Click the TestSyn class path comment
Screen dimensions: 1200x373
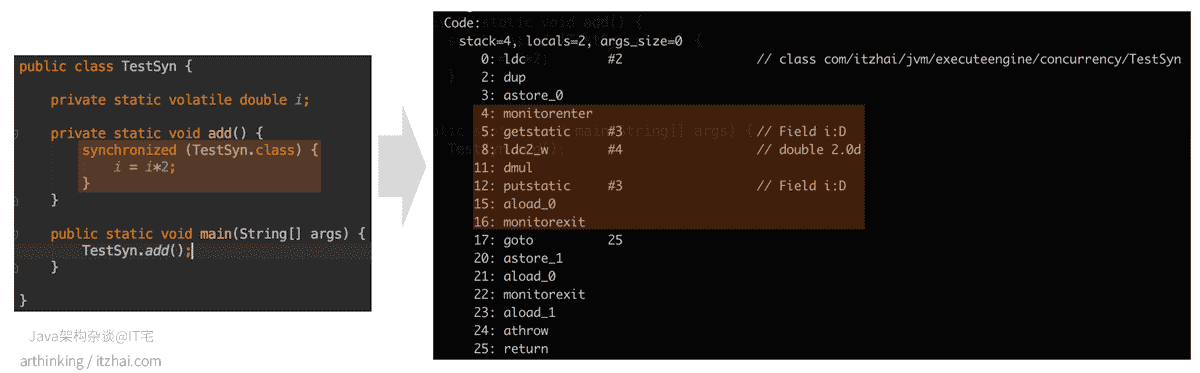pyautogui.click(x=968, y=60)
